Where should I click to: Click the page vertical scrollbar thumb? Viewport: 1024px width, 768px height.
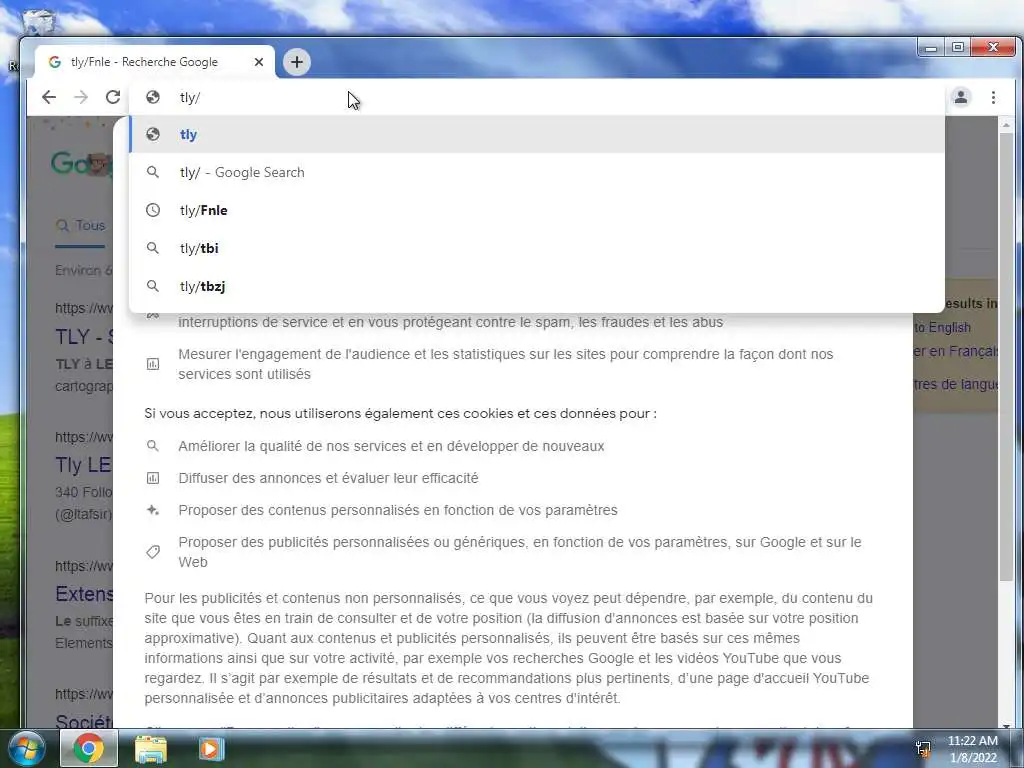(1006, 356)
